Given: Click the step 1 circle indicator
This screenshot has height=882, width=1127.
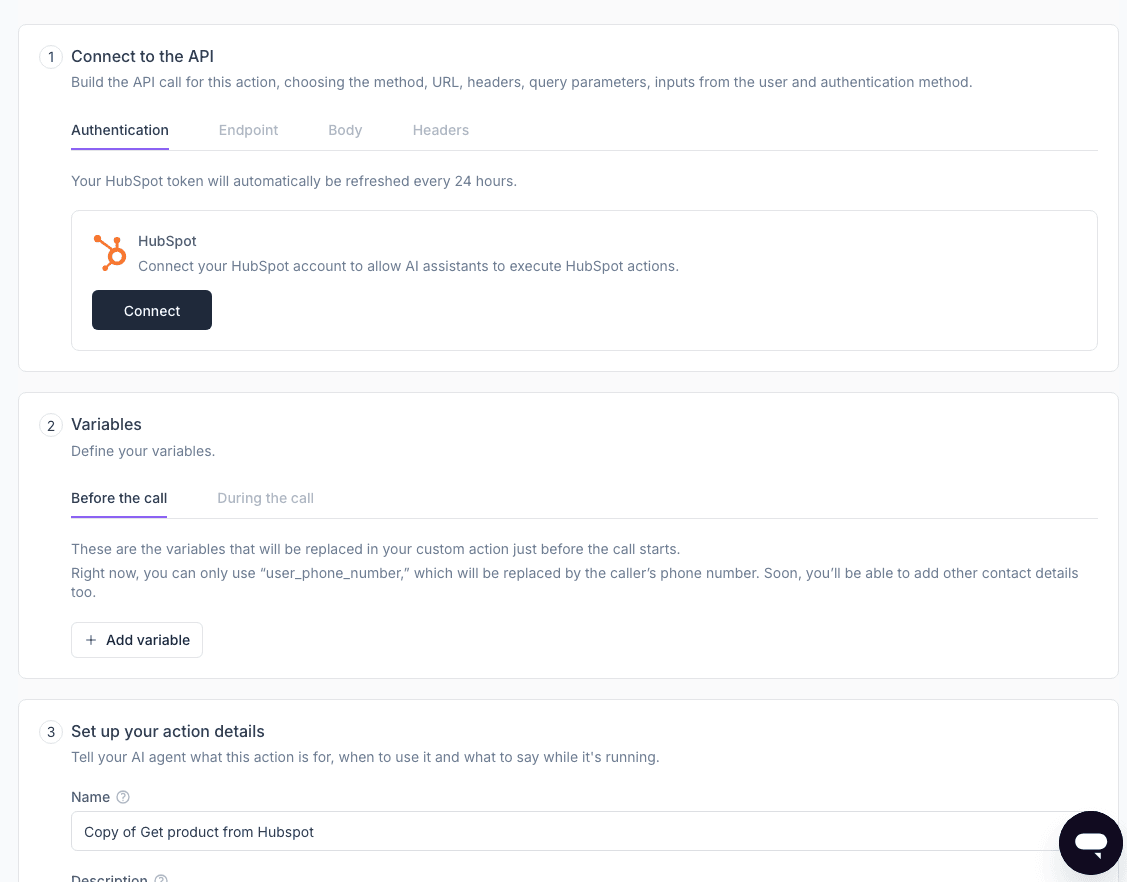Looking at the screenshot, I should (x=51, y=57).
